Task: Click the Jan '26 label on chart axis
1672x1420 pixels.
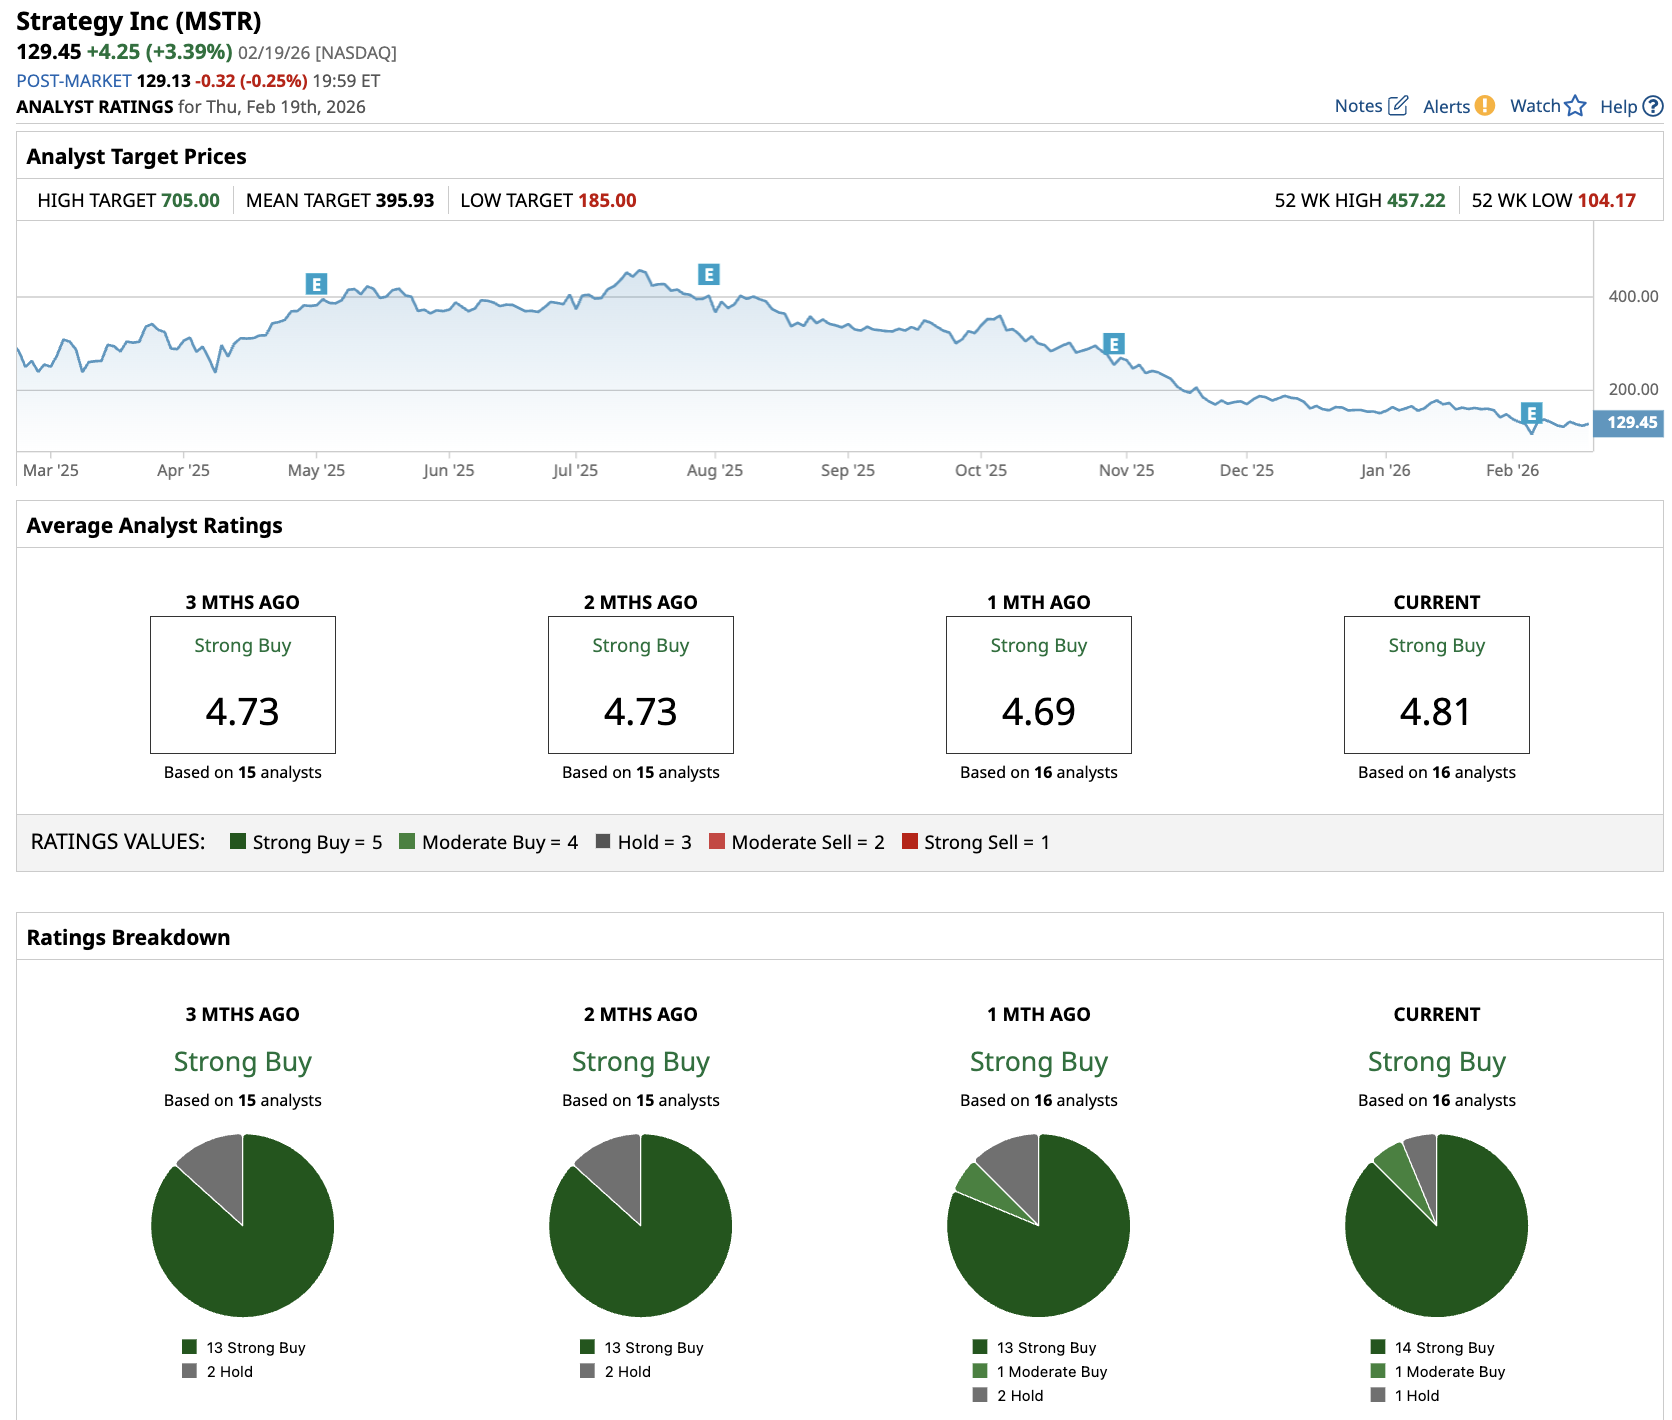Action: [1385, 470]
